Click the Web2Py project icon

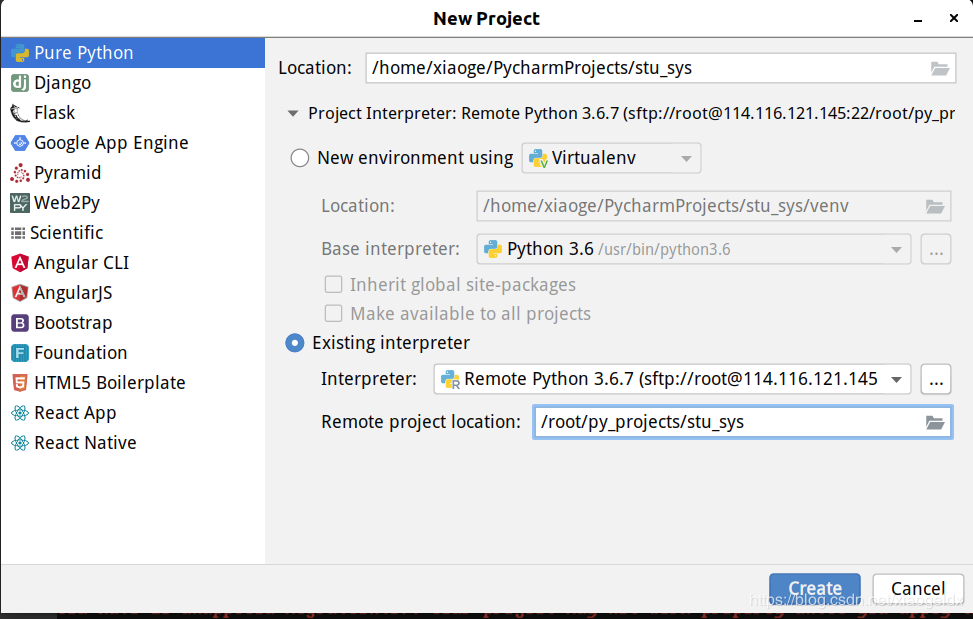click(20, 203)
